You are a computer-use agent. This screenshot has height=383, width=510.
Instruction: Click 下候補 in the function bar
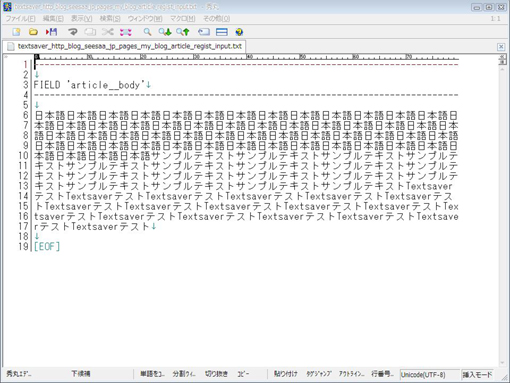(x=81, y=374)
